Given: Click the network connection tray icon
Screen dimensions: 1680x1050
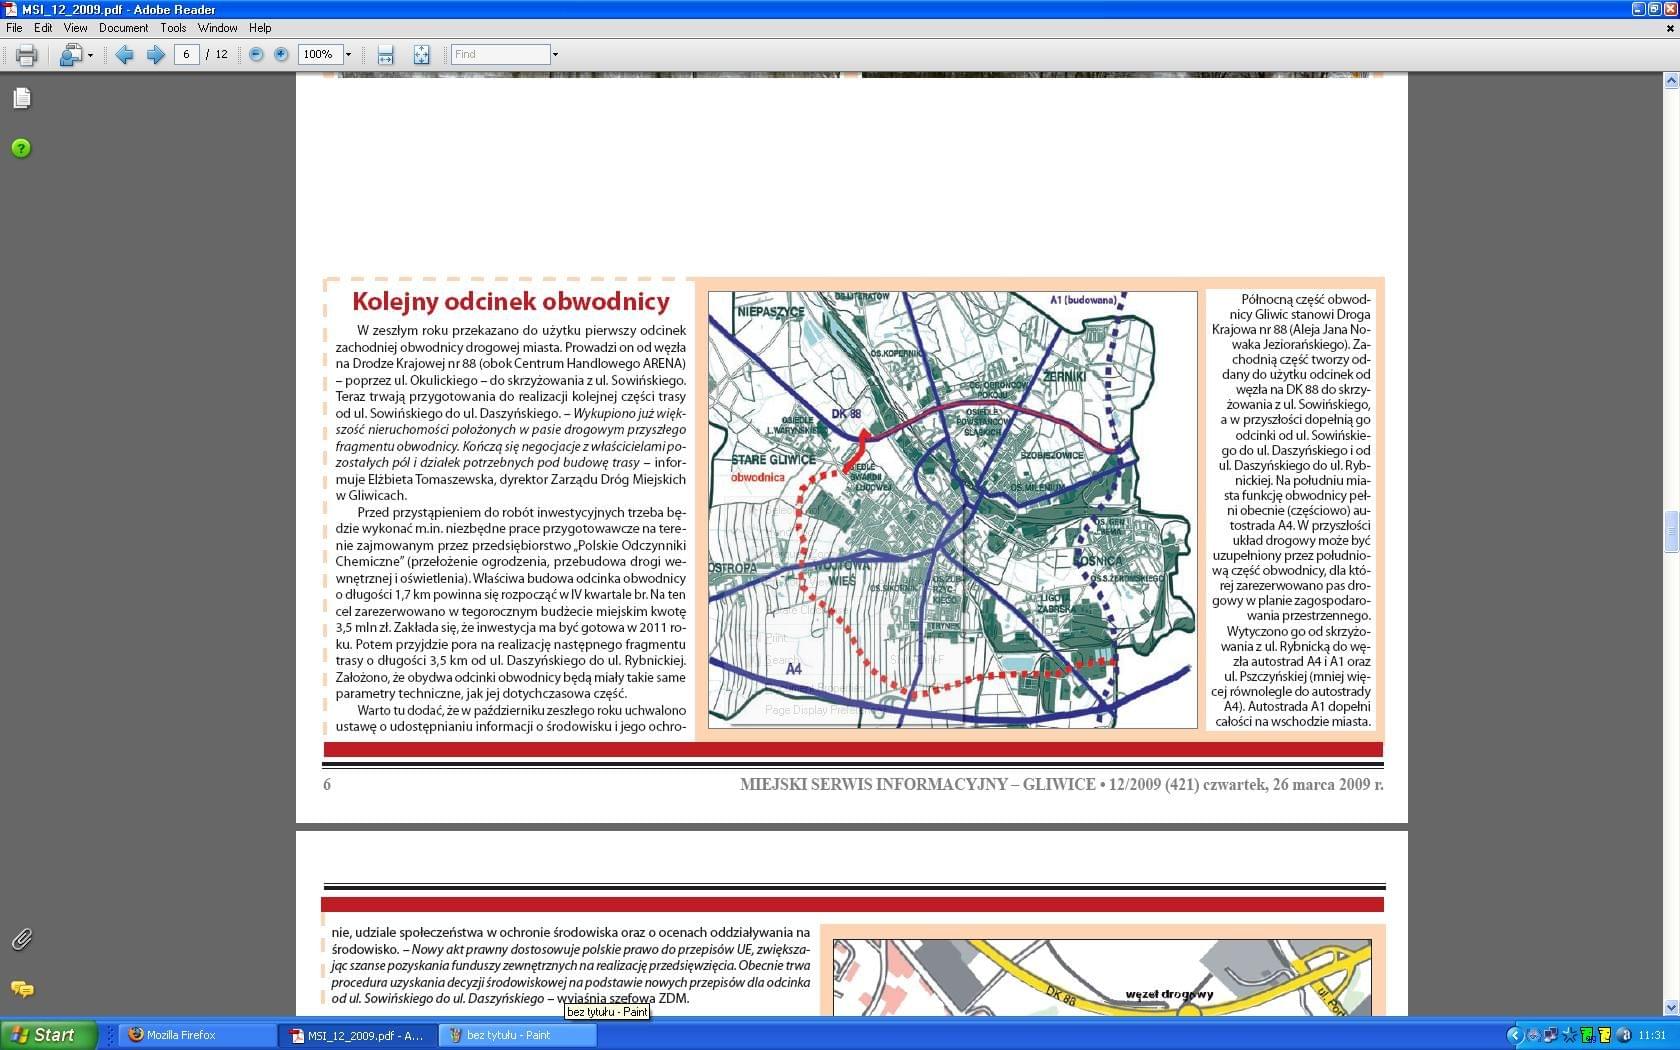Looking at the screenshot, I should pyautogui.click(x=1551, y=1035).
